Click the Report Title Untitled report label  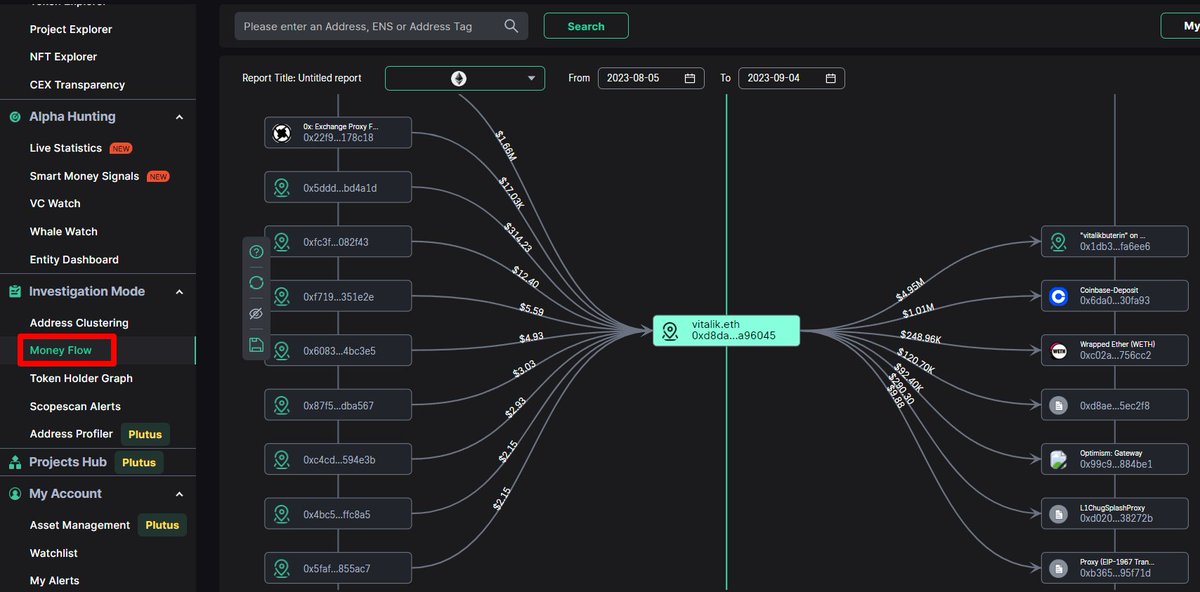pyautogui.click(x=302, y=78)
